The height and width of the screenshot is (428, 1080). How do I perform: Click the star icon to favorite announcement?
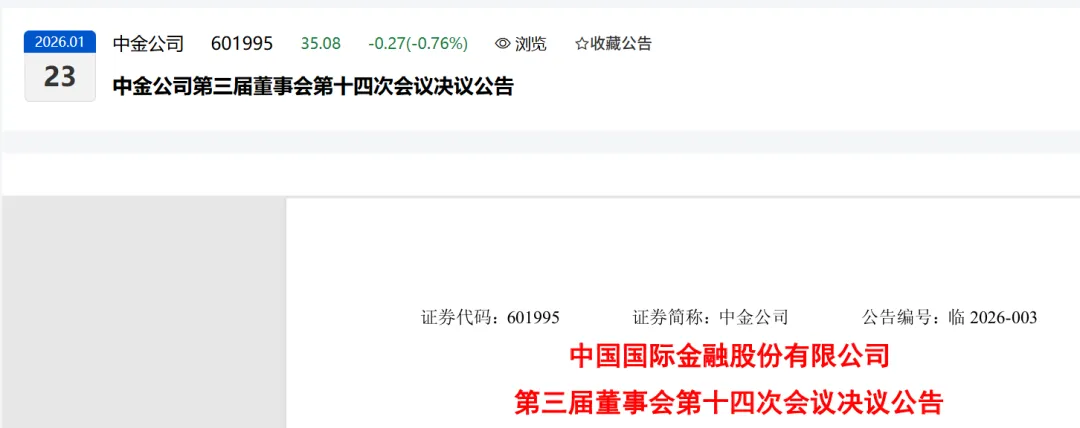[x=581, y=44]
